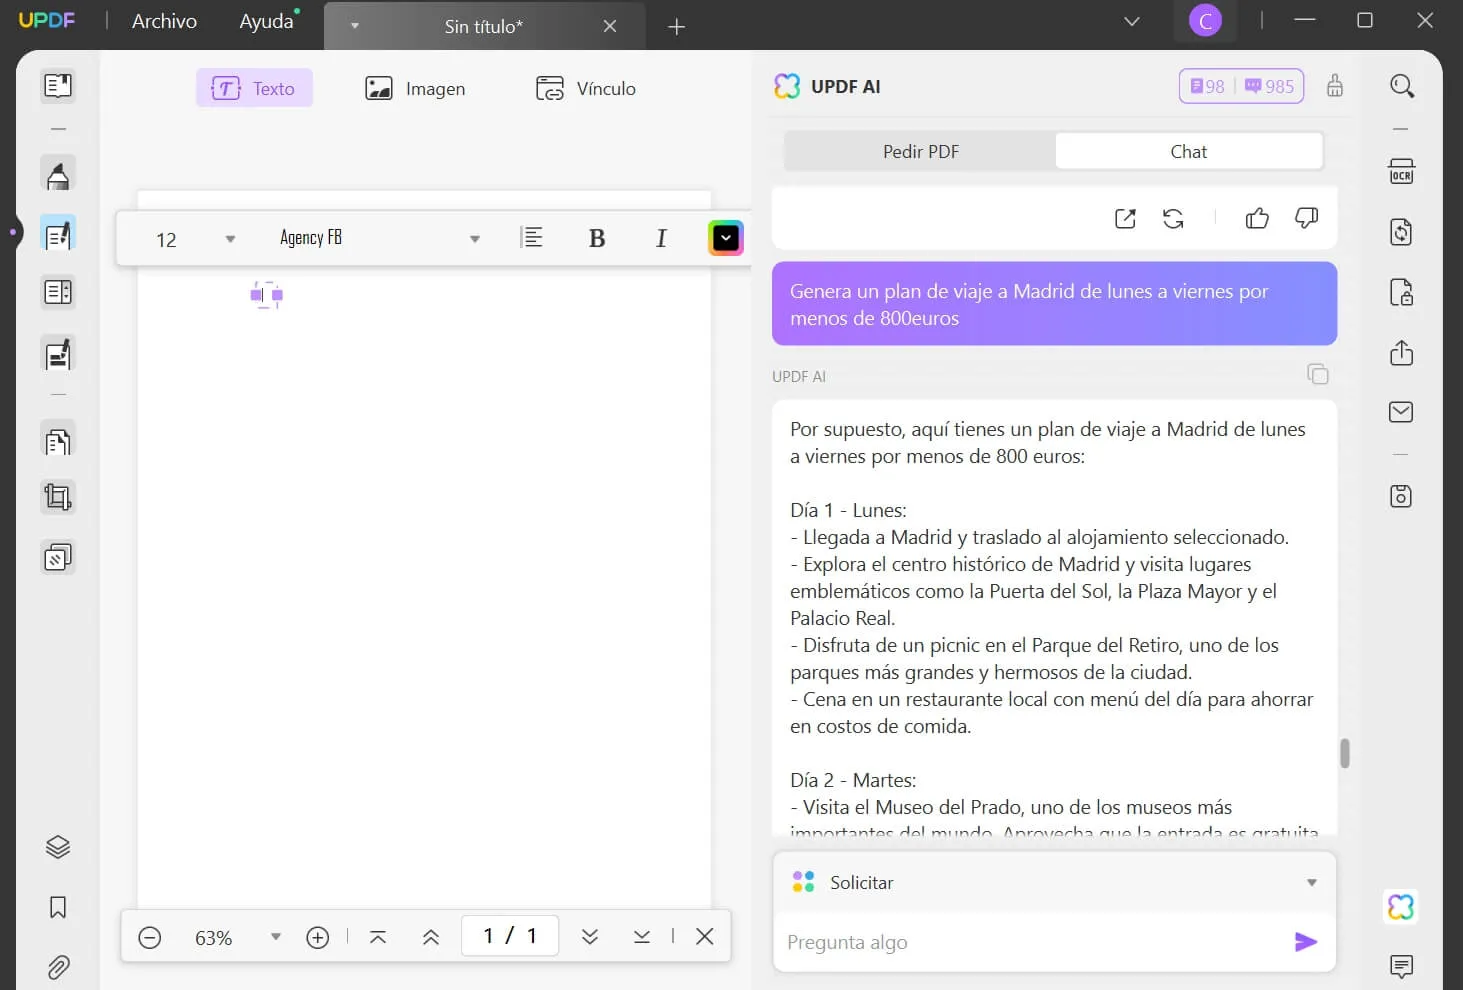
Task: Switch to the Pedir PDF tab
Action: click(920, 152)
